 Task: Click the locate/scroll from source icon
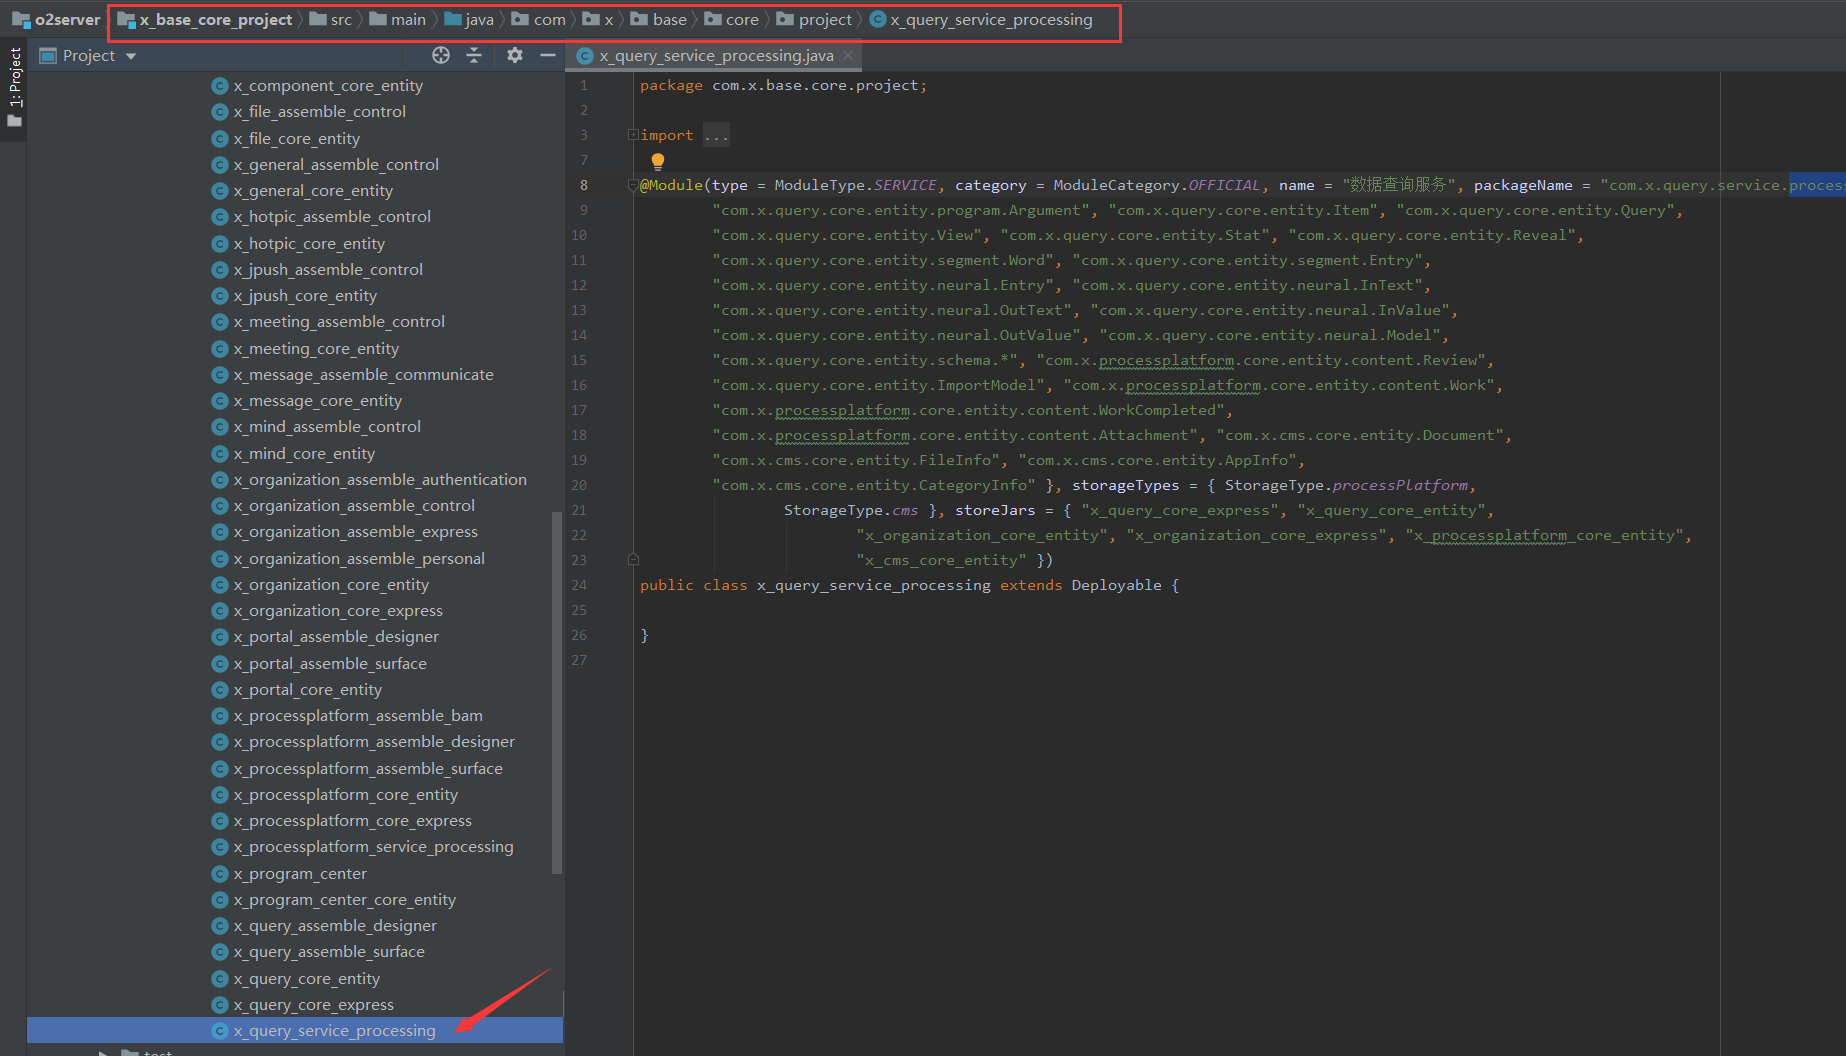441,56
